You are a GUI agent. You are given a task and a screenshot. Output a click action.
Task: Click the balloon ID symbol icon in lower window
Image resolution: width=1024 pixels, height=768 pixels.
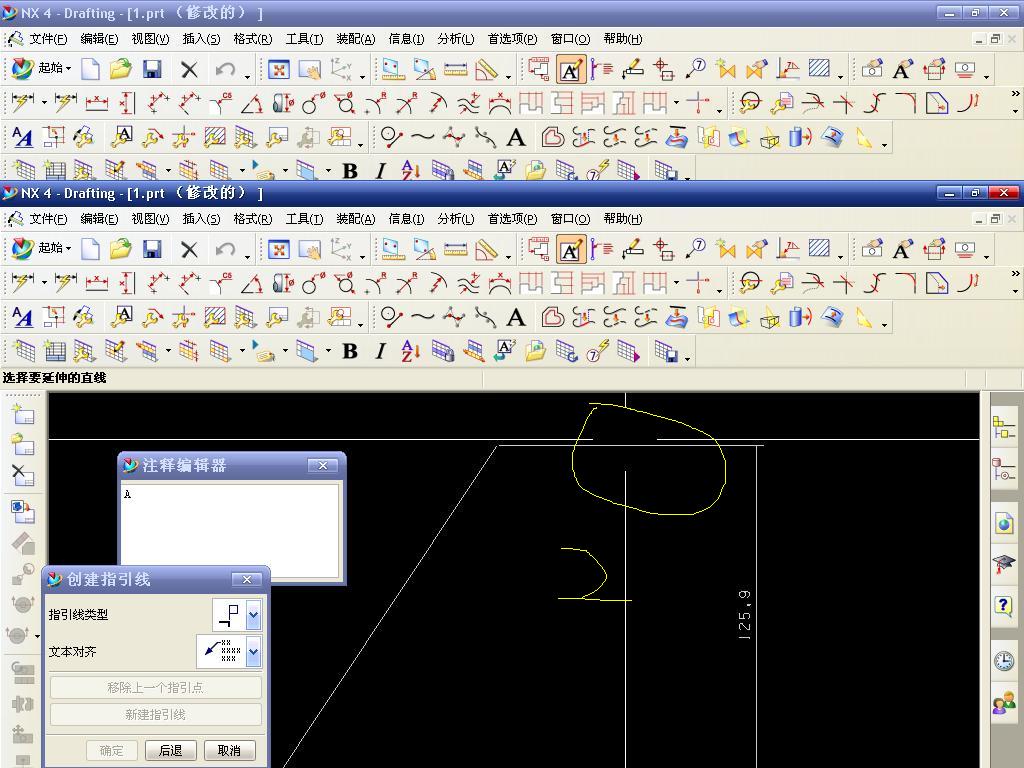(x=695, y=248)
